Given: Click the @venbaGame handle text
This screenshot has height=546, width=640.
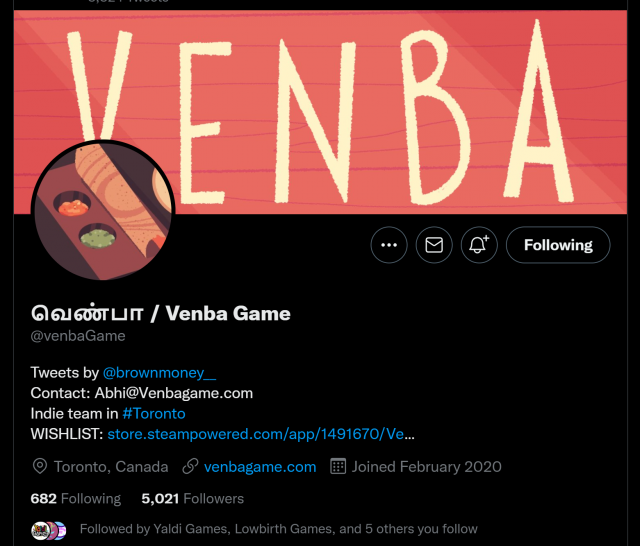Looking at the screenshot, I should [78, 336].
